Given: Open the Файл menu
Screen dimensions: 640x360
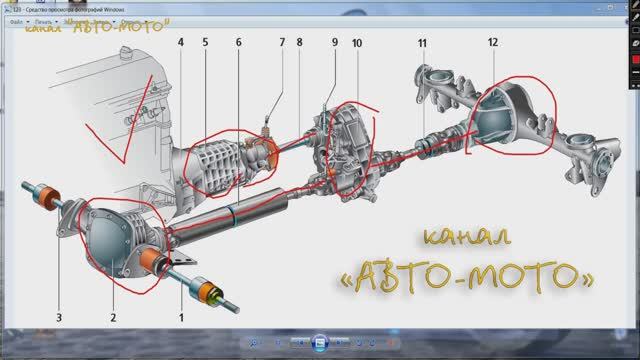Looking at the screenshot, I should point(16,22).
